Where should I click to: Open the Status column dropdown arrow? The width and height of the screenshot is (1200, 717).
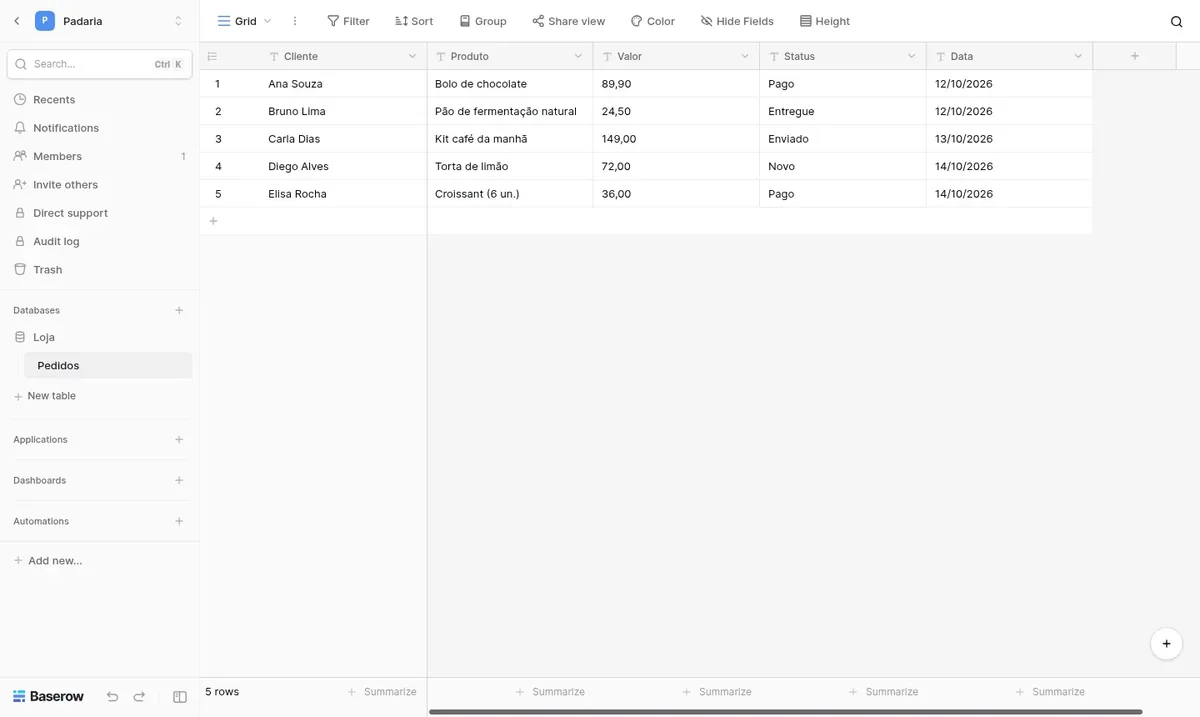click(x=911, y=56)
